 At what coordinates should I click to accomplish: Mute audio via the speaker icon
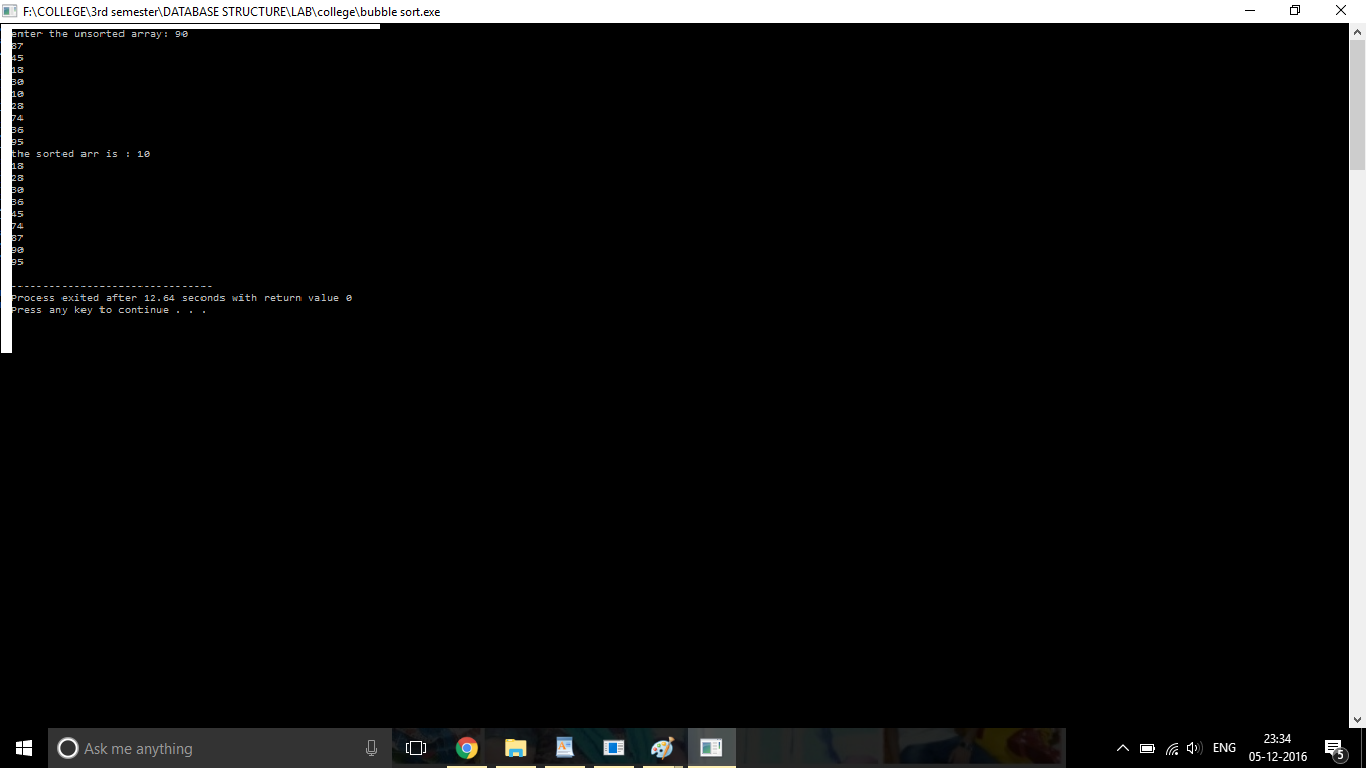tap(1194, 748)
